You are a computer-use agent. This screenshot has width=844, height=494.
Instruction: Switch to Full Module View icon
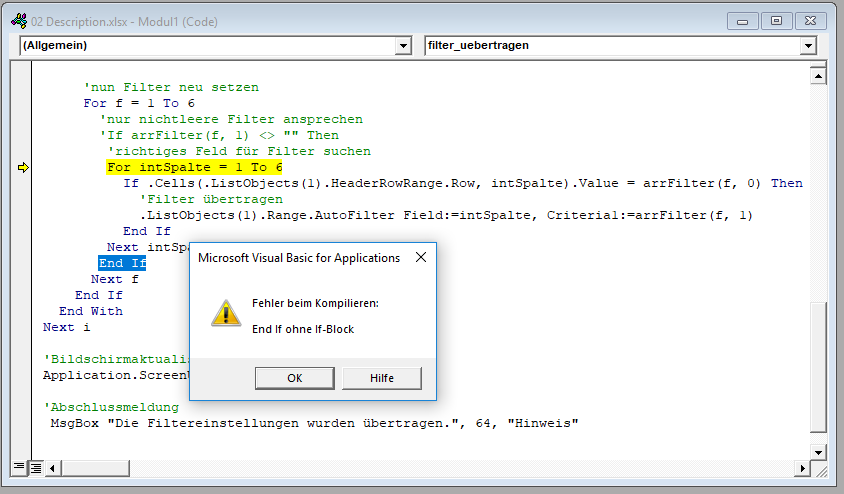(35, 467)
